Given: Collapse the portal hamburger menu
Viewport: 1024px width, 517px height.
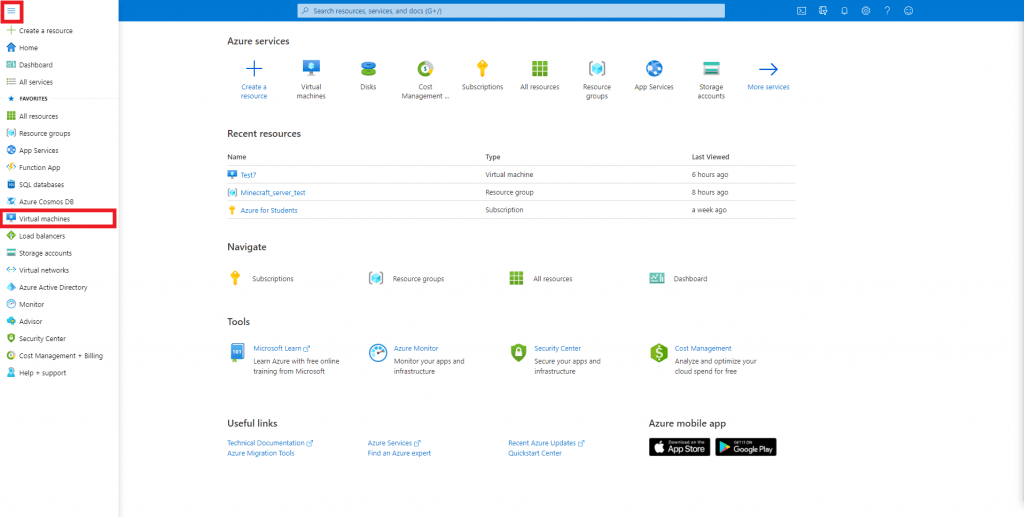Looking at the screenshot, I should point(12,10).
